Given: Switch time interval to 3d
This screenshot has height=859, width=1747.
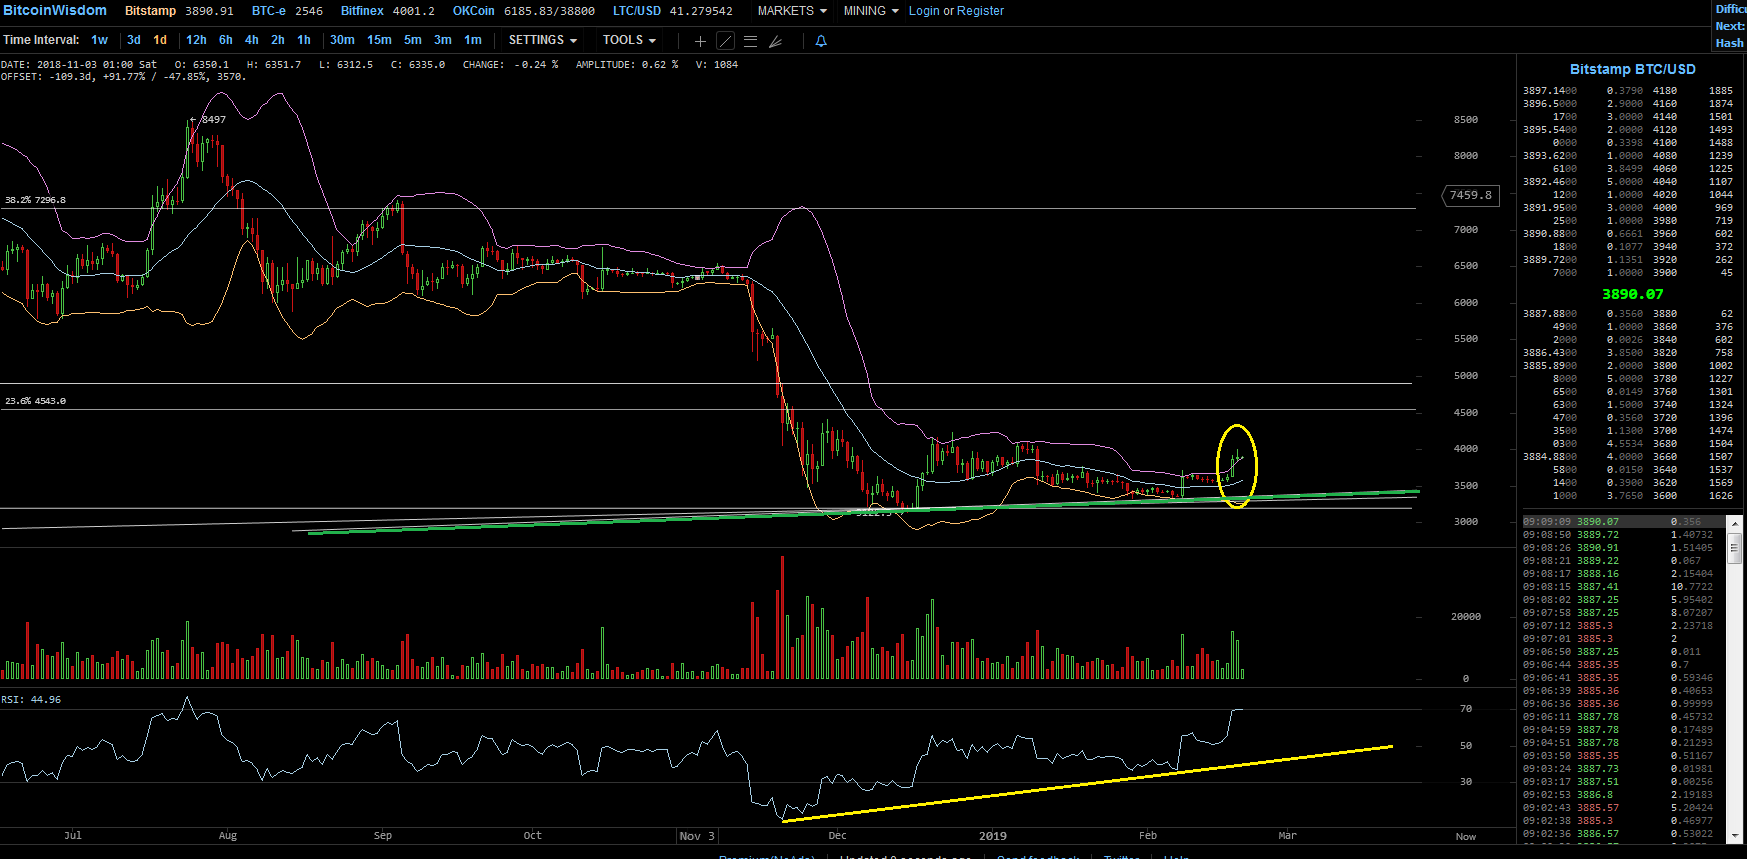Looking at the screenshot, I should pos(134,40).
